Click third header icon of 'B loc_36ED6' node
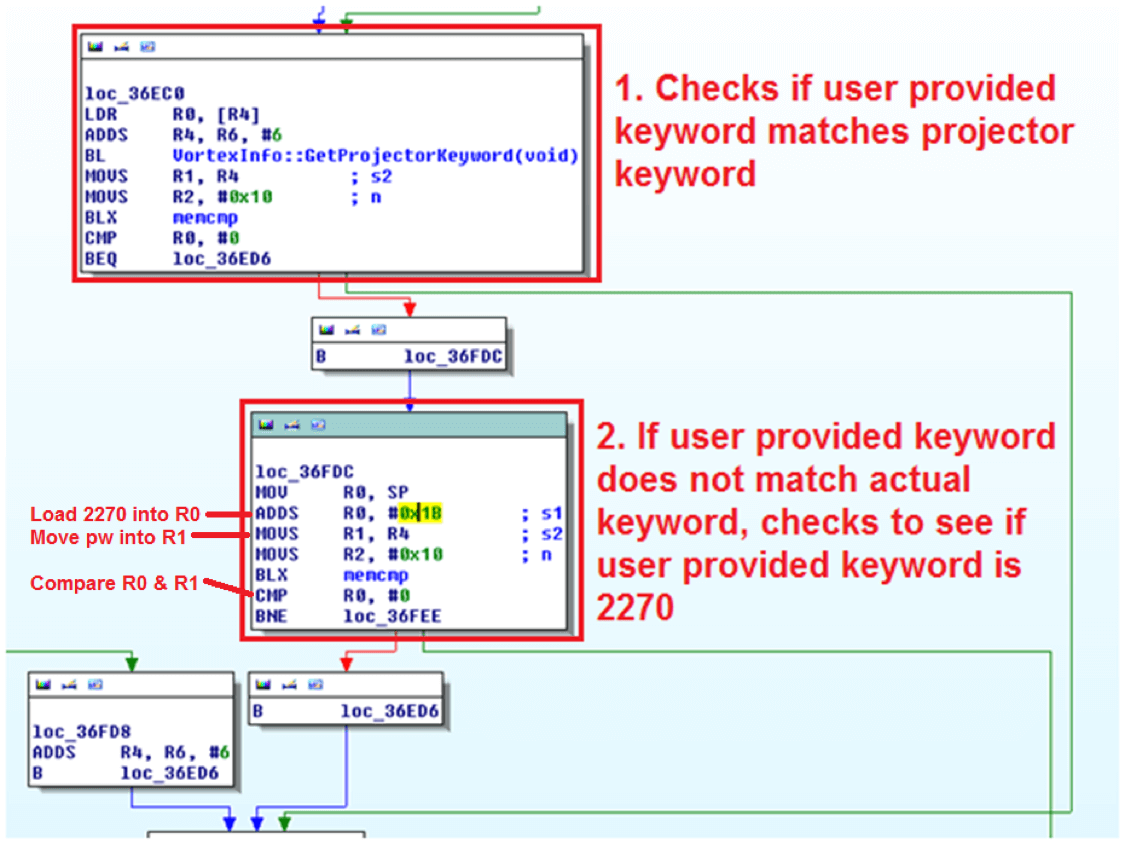The height and width of the screenshot is (844, 1125). coord(315,685)
